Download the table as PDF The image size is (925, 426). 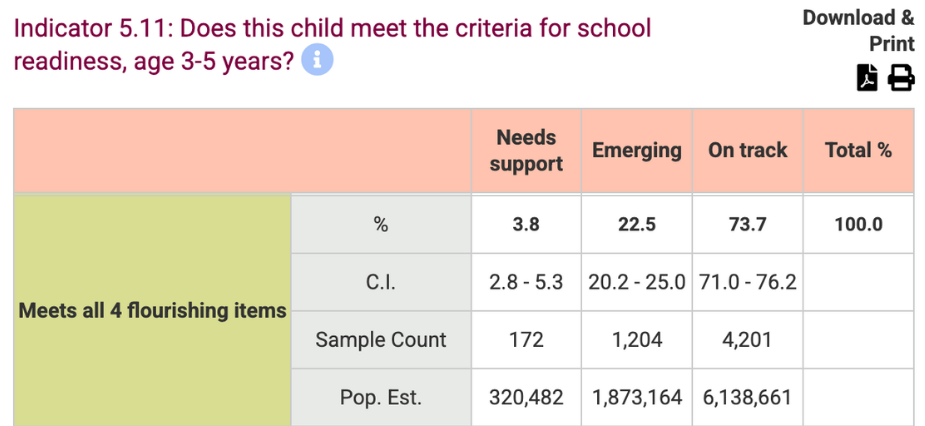(x=868, y=78)
